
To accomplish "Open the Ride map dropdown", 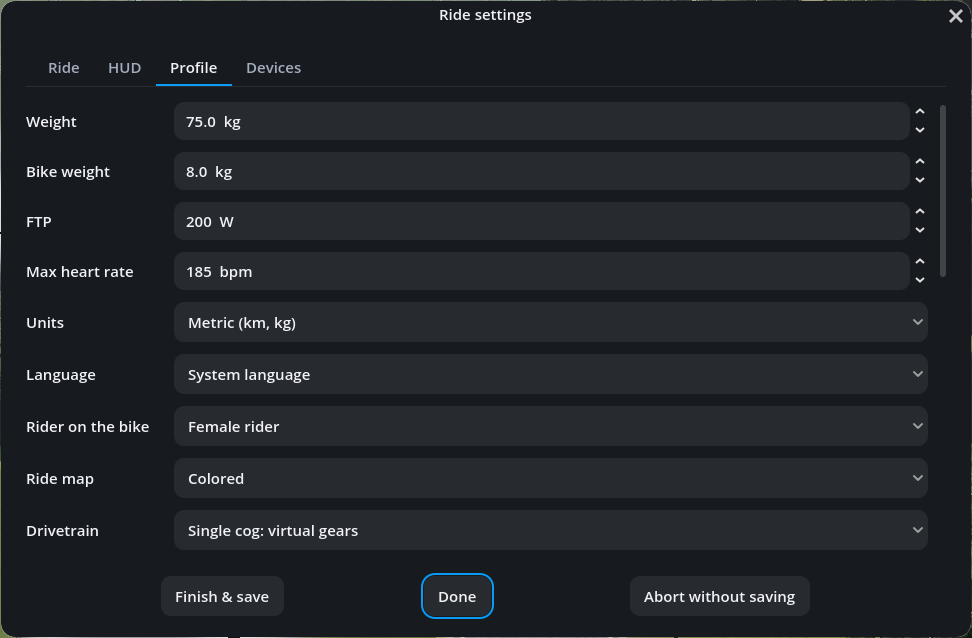I will pos(550,479).
